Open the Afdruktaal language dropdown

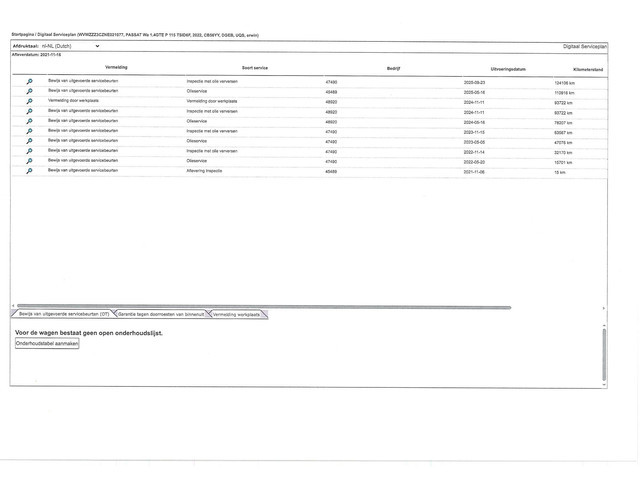(x=70, y=46)
